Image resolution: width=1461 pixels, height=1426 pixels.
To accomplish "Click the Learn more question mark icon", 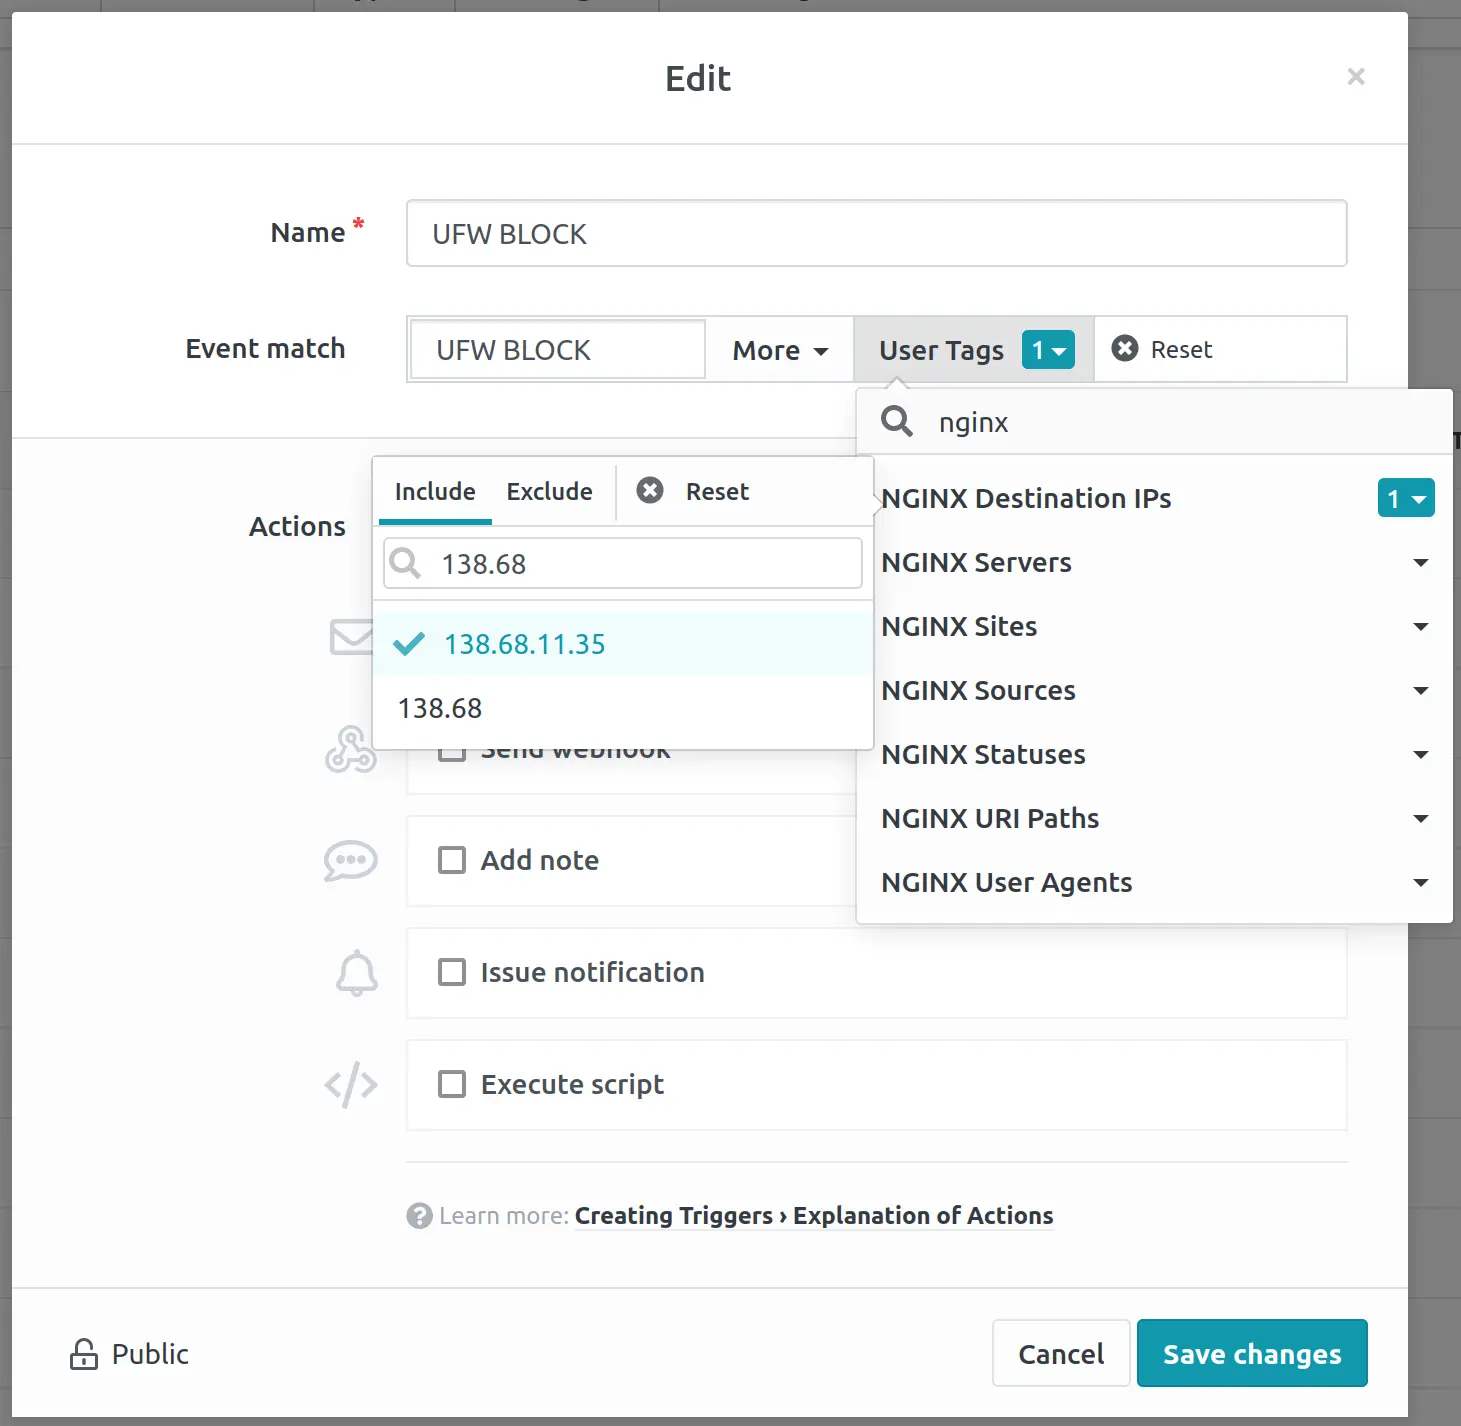I will coord(419,1216).
